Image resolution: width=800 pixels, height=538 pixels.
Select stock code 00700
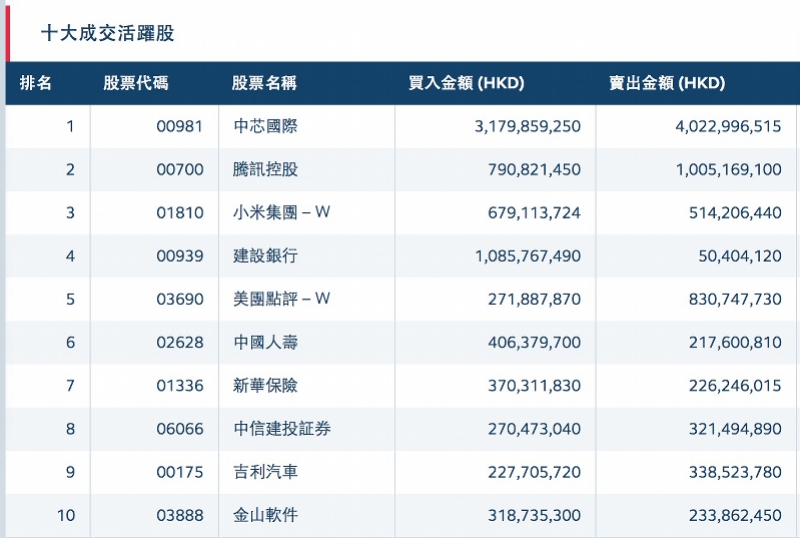[180, 169]
